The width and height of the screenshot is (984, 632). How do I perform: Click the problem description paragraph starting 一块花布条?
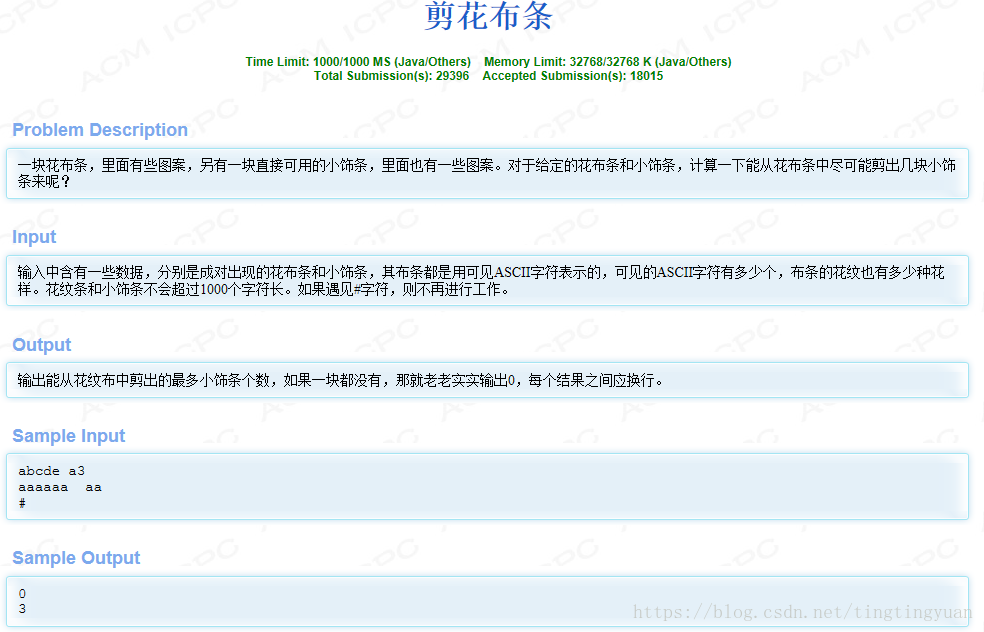[486, 173]
